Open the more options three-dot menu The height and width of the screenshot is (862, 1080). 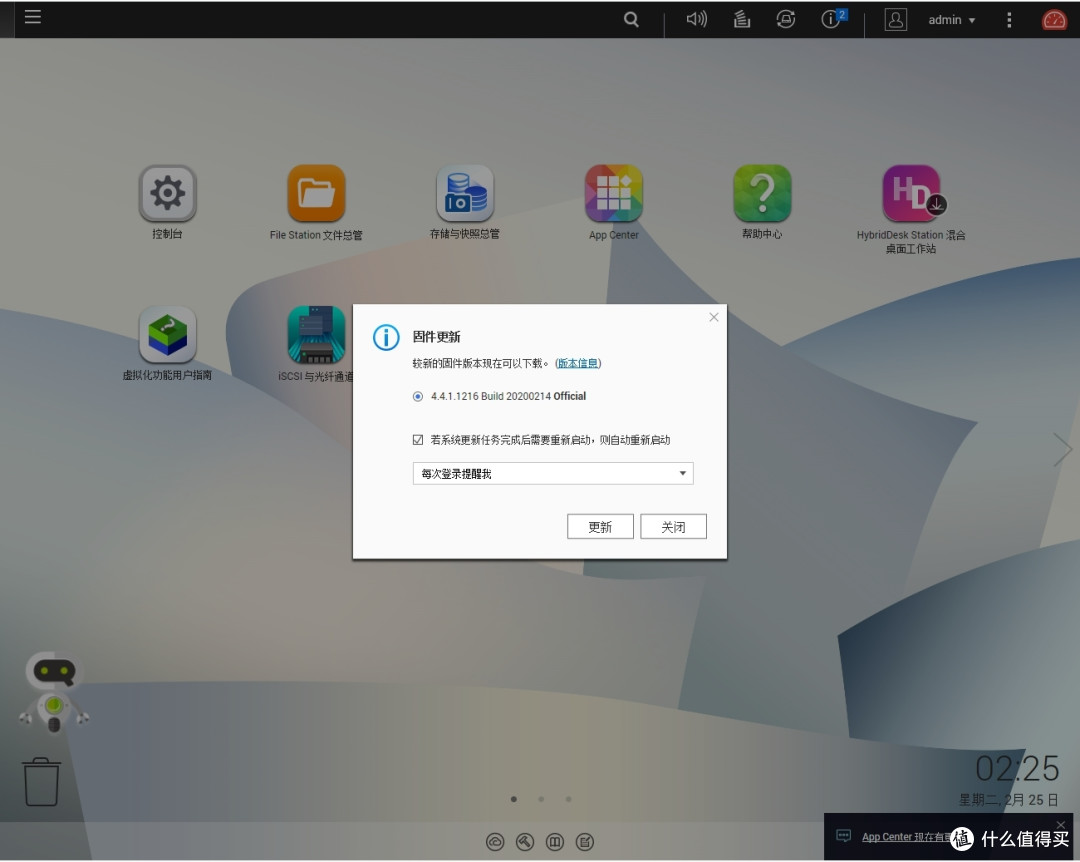click(1009, 20)
